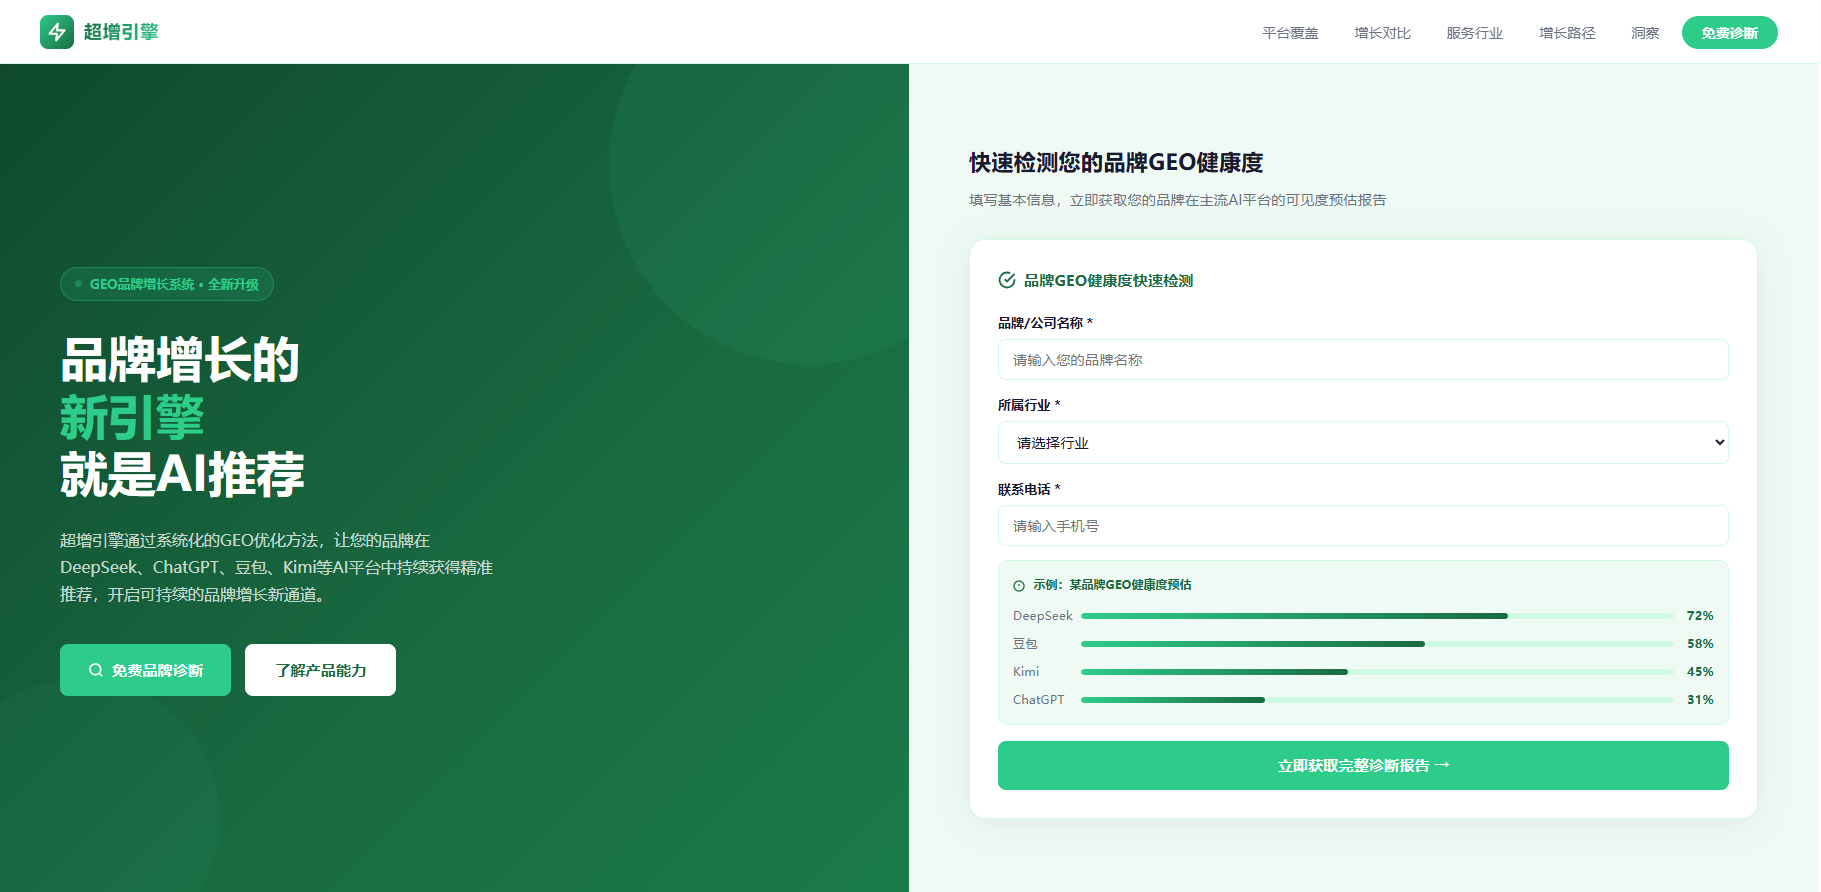The height and width of the screenshot is (892, 1821).
Task: Focus the 品牌/公司名称 input field
Action: [1363, 360]
